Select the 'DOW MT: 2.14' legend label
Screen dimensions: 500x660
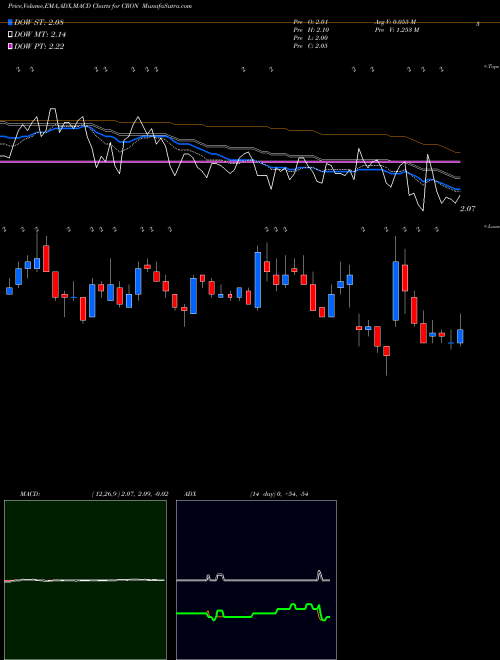pyautogui.click(x=40, y=35)
